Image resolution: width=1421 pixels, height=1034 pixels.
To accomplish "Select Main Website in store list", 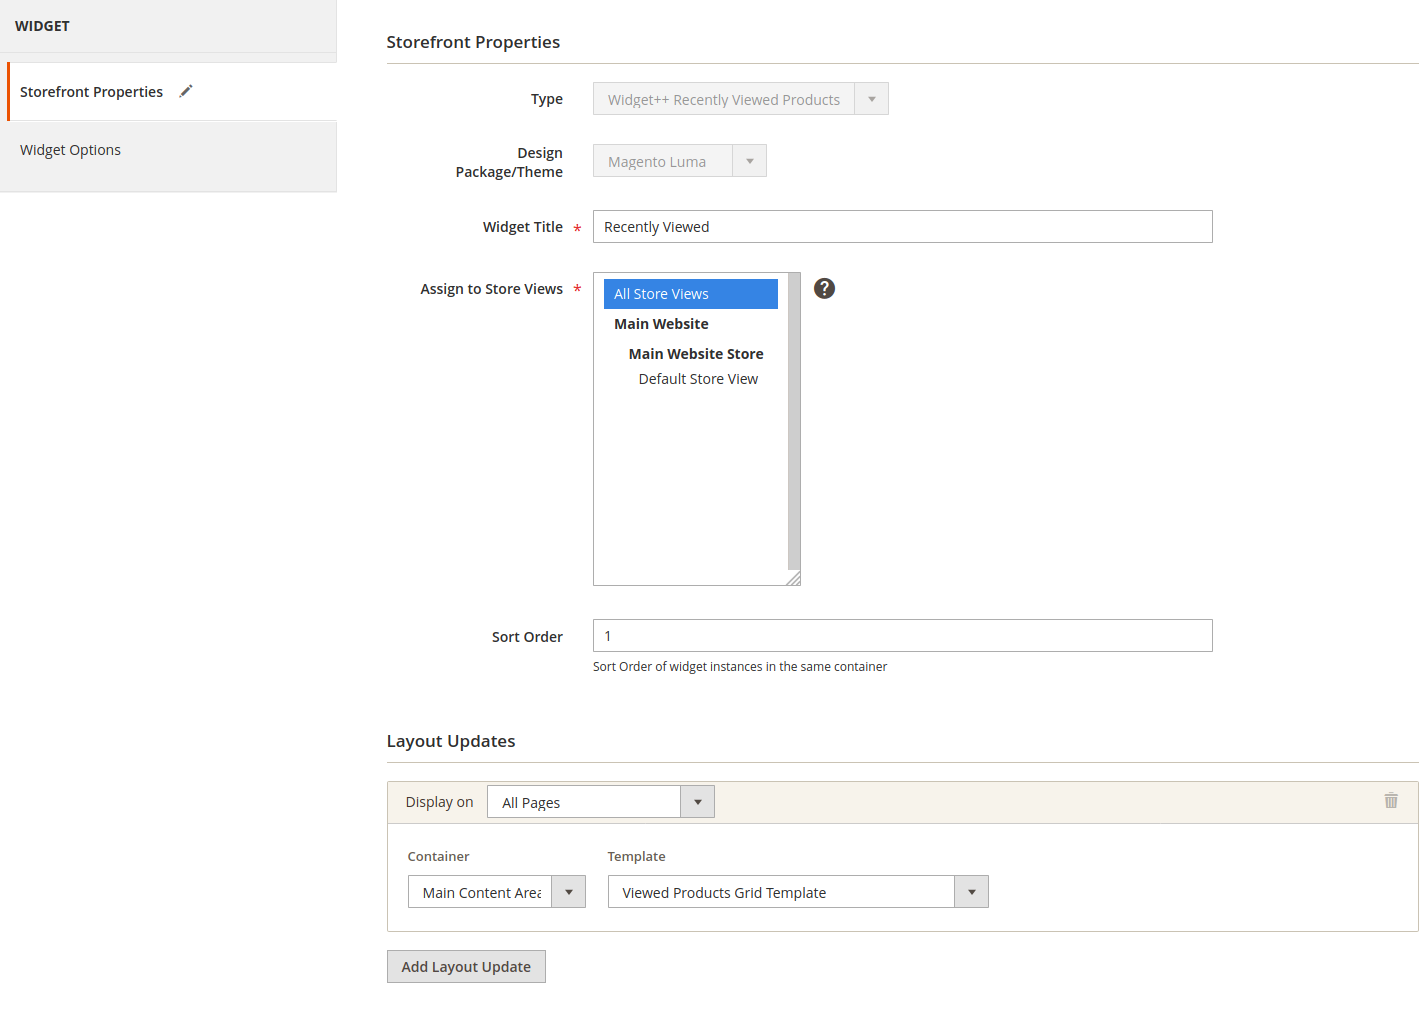I will (x=661, y=324).
